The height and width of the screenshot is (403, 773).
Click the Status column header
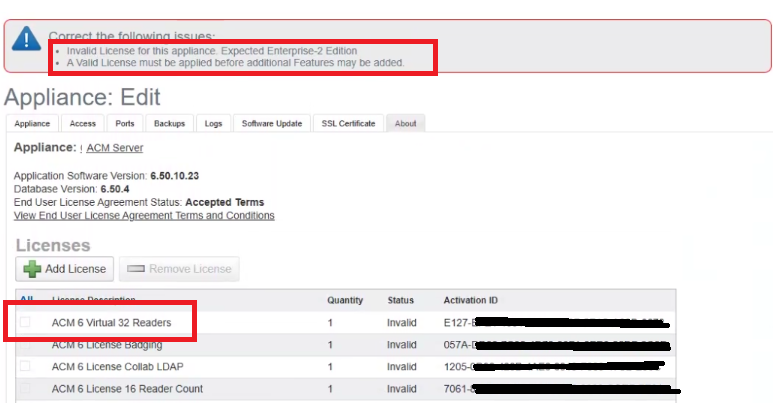(401, 300)
